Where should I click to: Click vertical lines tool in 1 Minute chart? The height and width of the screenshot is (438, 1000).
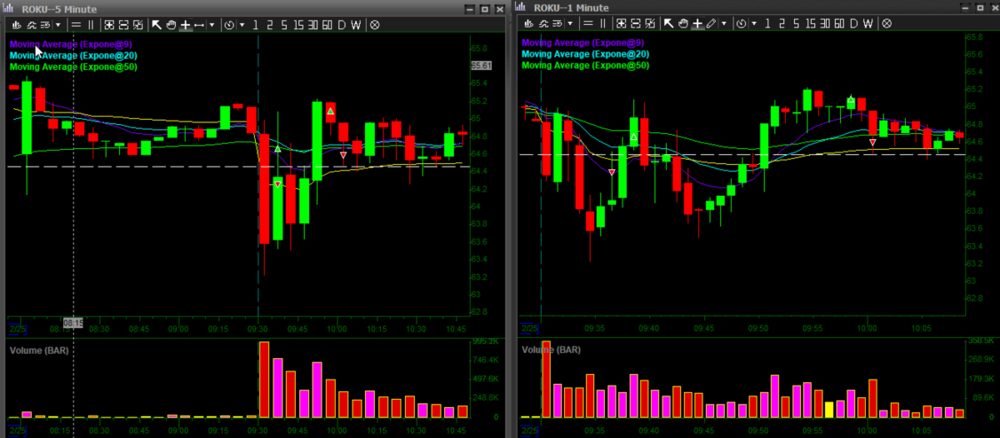tap(603, 23)
